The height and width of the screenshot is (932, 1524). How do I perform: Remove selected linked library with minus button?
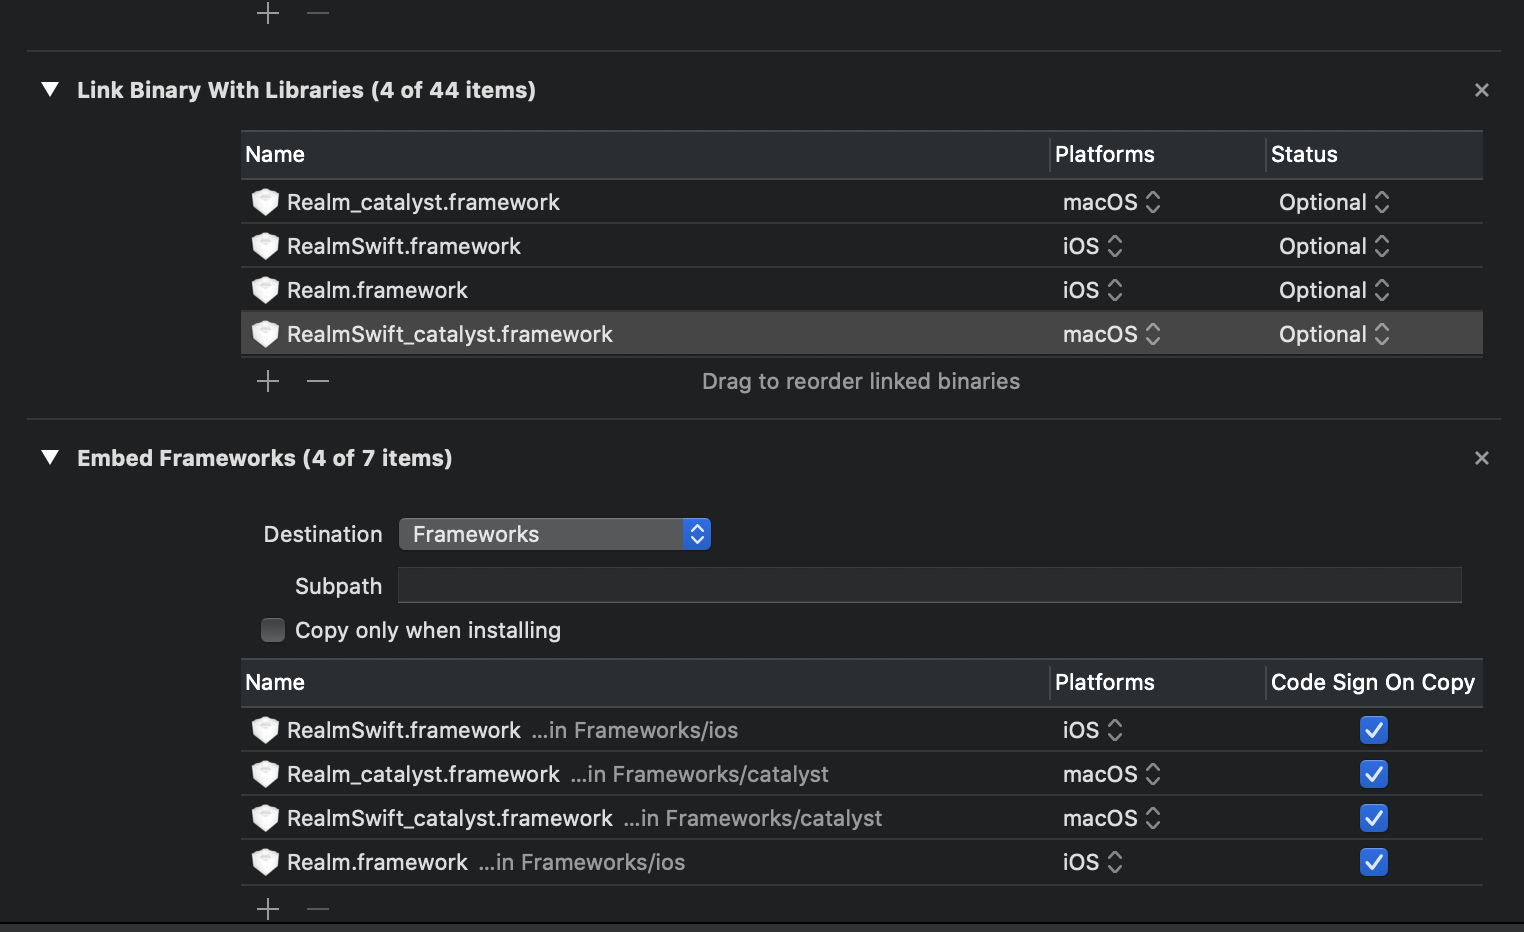click(317, 381)
